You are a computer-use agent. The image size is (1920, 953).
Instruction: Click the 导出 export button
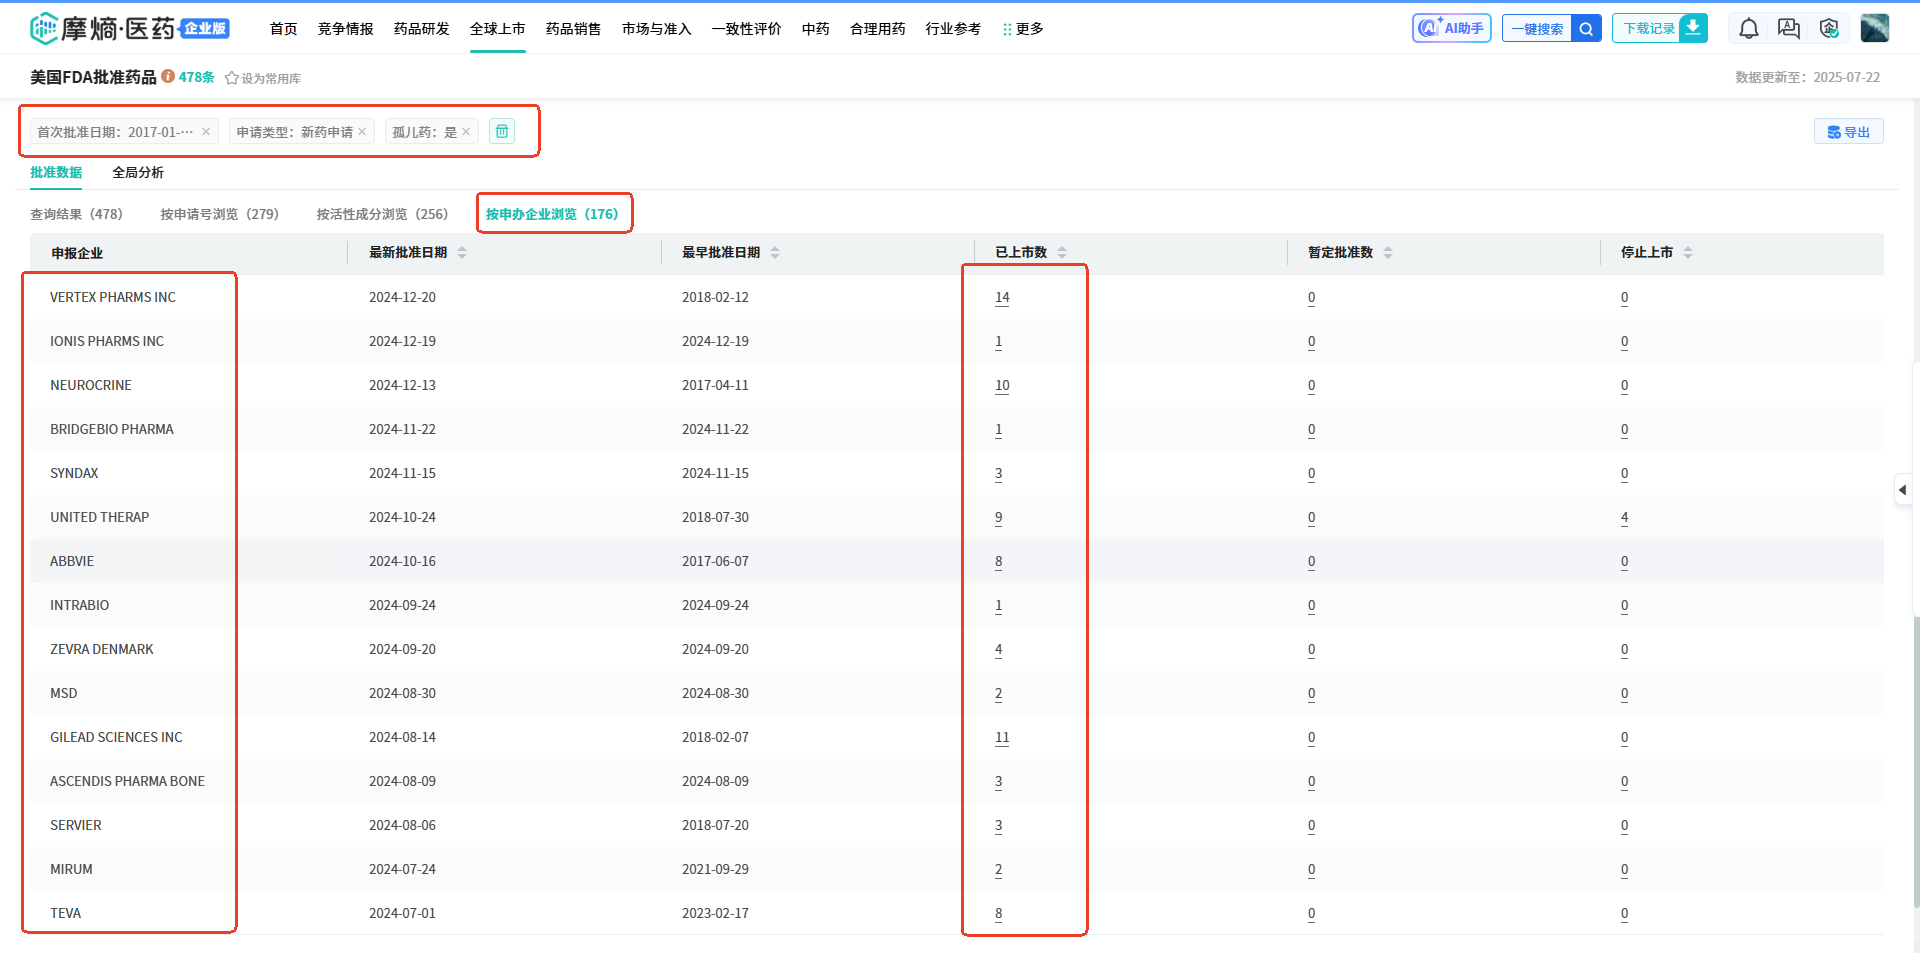(1848, 132)
